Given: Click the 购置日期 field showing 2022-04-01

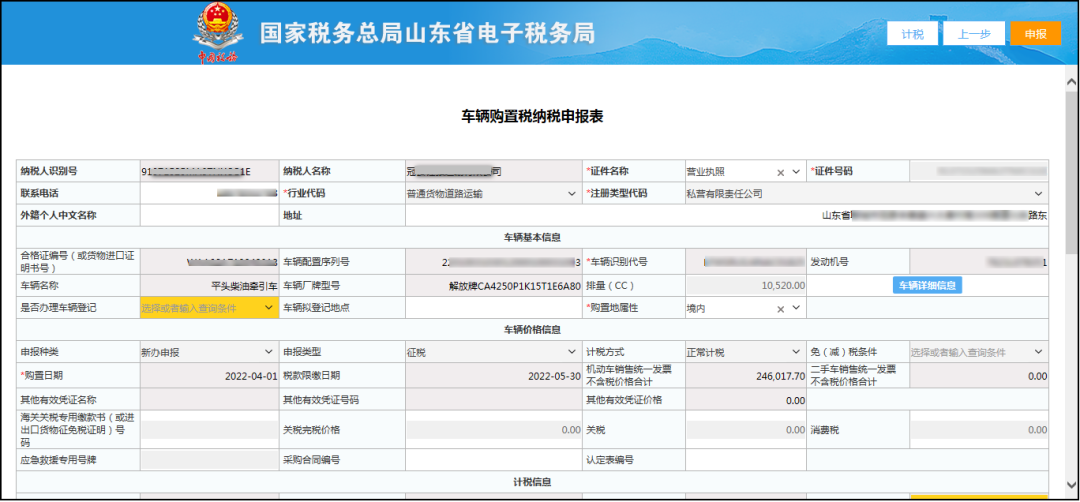Looking at the screenshot, I should tap(209, 377).
